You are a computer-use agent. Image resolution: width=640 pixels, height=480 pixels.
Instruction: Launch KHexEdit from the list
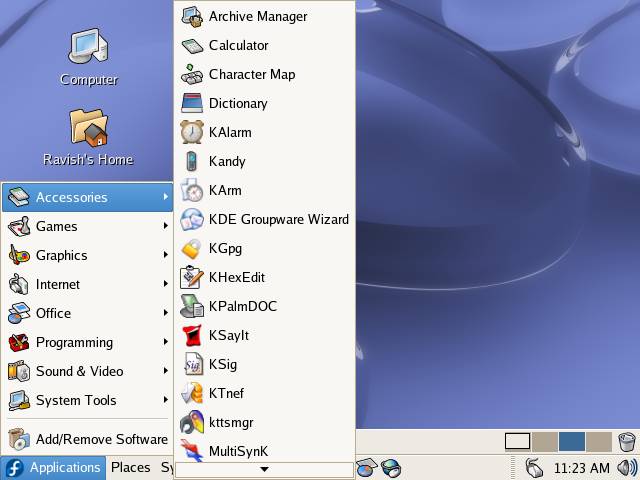236,277
